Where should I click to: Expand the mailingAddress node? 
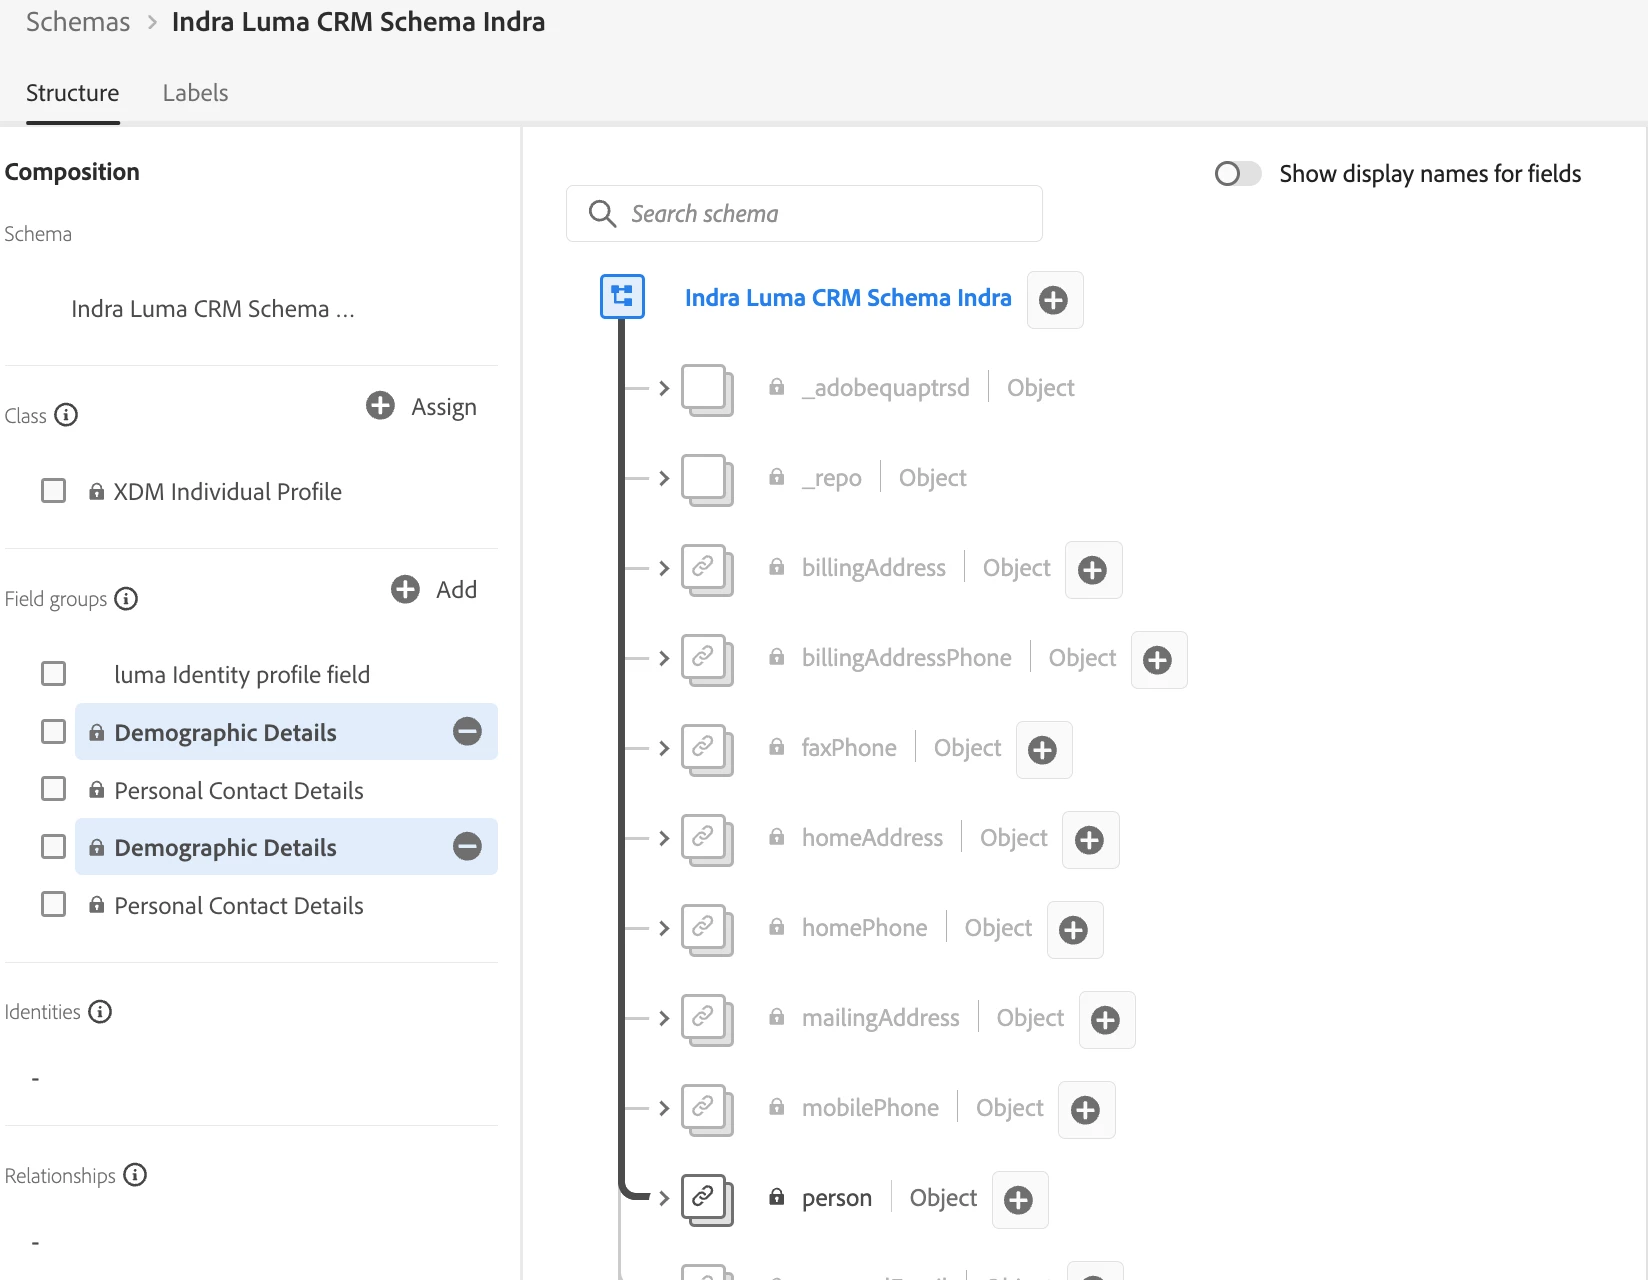click(664, 1018)
